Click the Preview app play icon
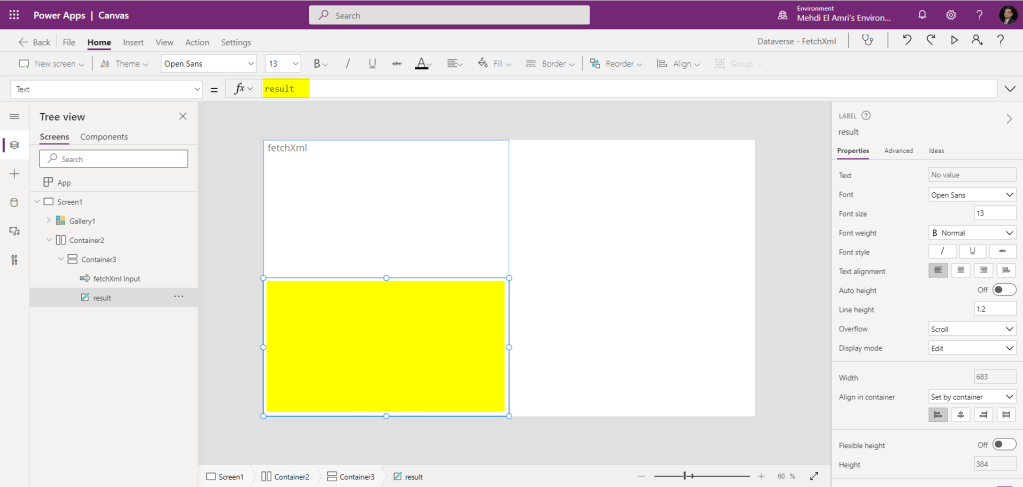This screenshot has height=487, width=1023. pos(954,40)
